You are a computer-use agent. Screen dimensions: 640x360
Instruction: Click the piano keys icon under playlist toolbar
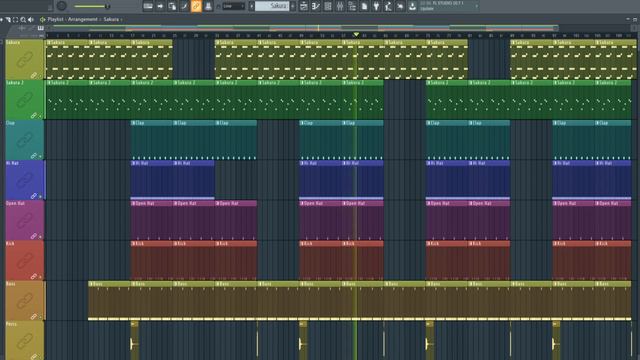click(x=40, y=28)
